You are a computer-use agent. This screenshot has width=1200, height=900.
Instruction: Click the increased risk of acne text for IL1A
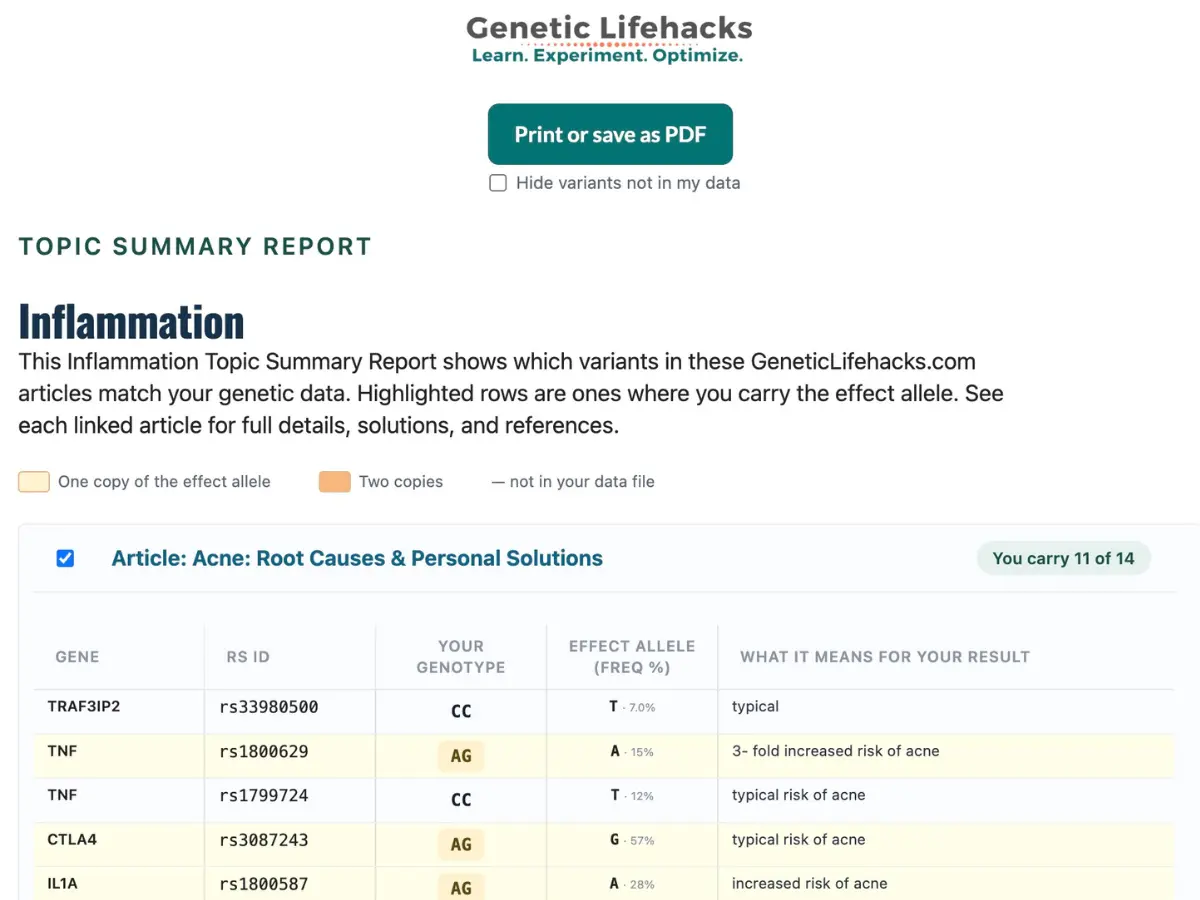click(809, 884)
